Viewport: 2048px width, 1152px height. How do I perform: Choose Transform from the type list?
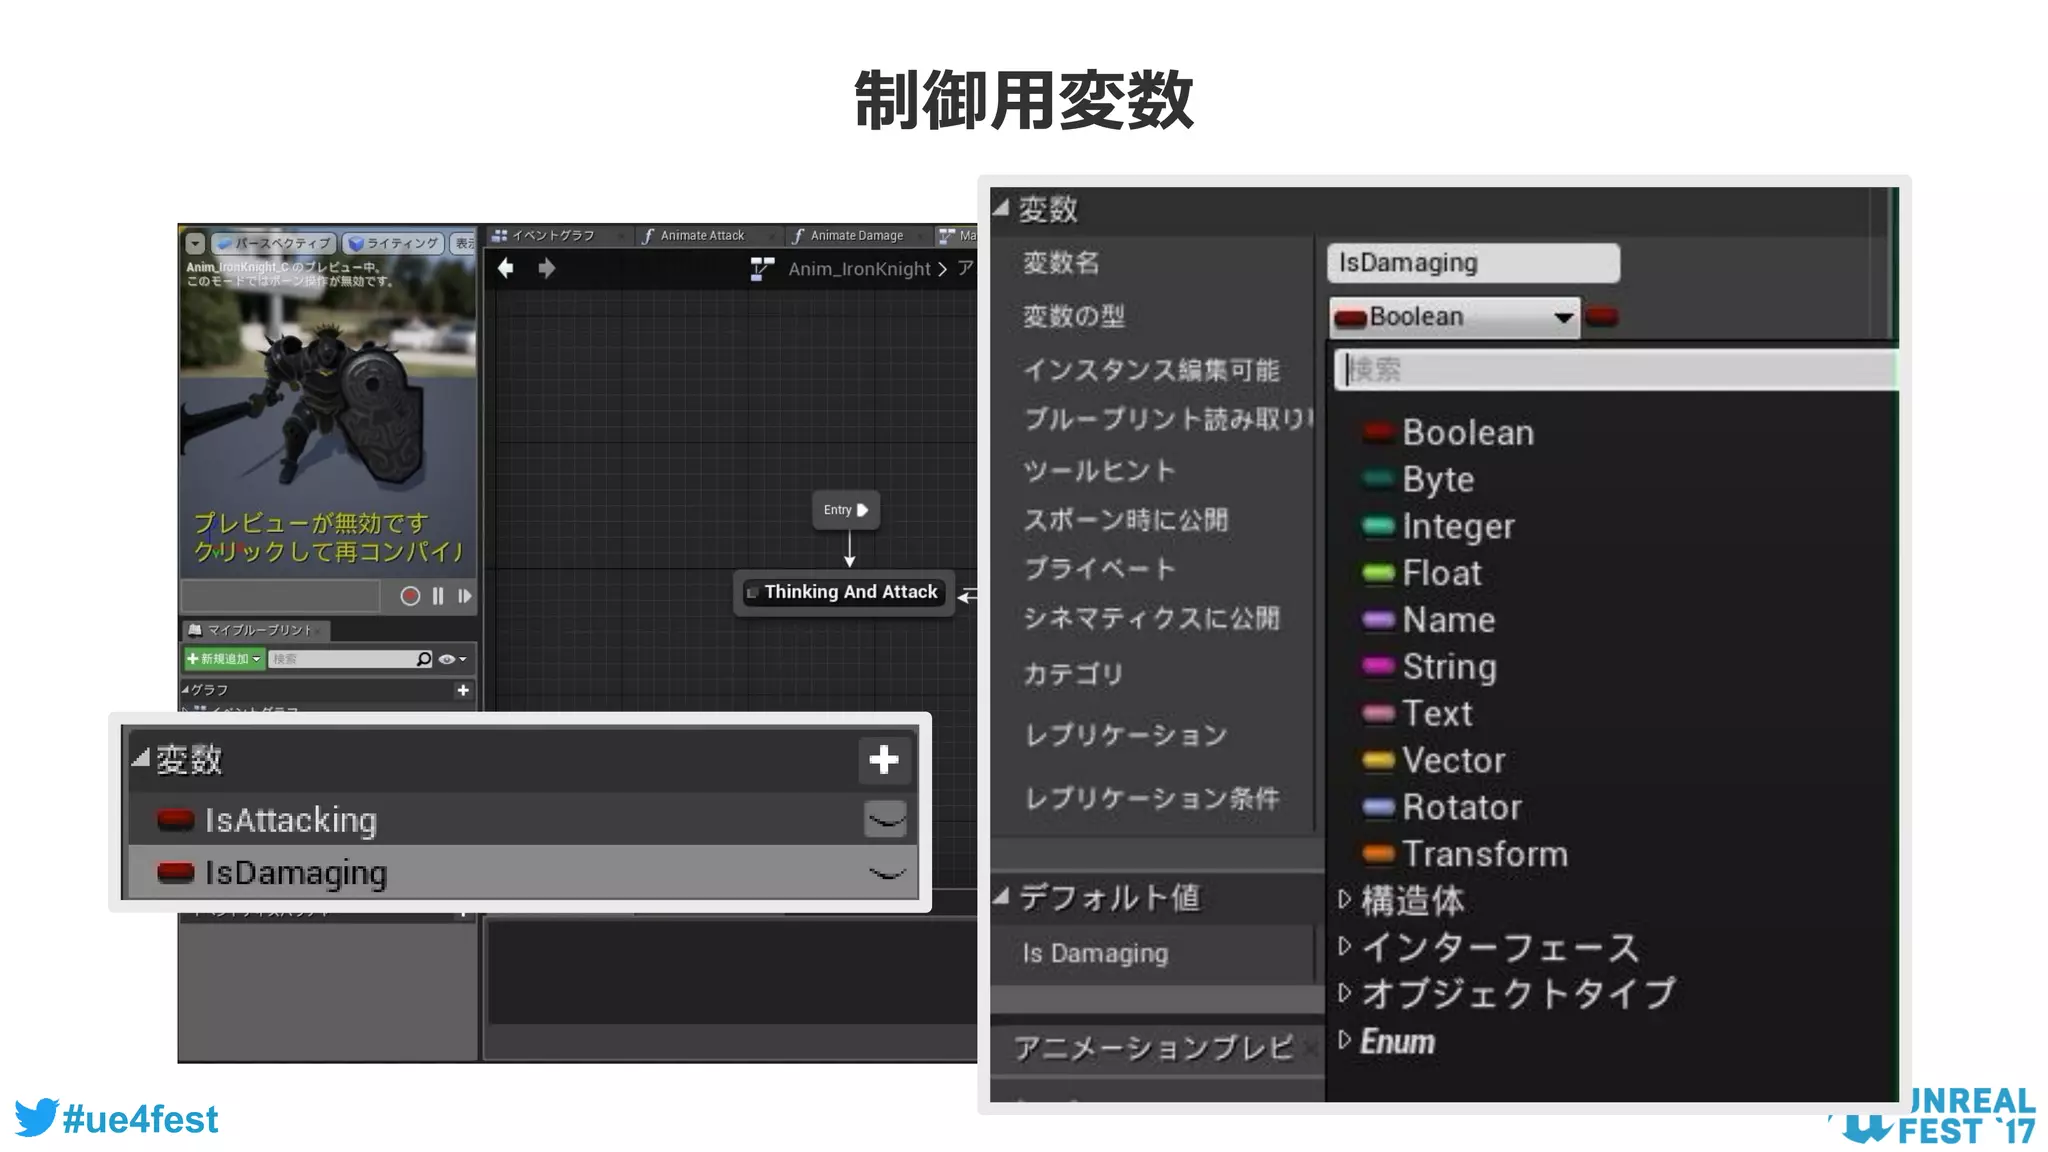(x=1464, y=854)
